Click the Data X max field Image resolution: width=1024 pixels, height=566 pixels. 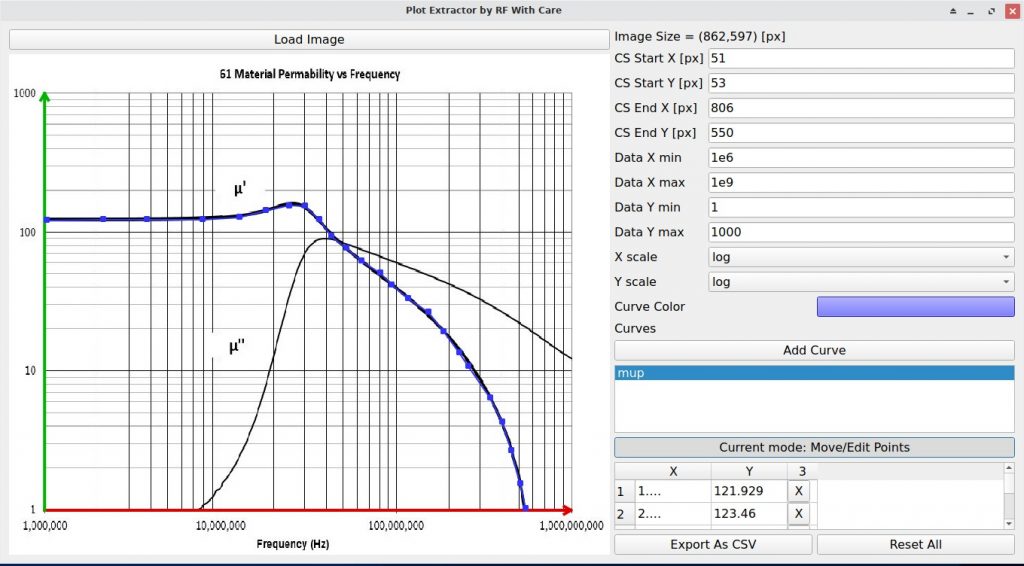pos(861,183)
